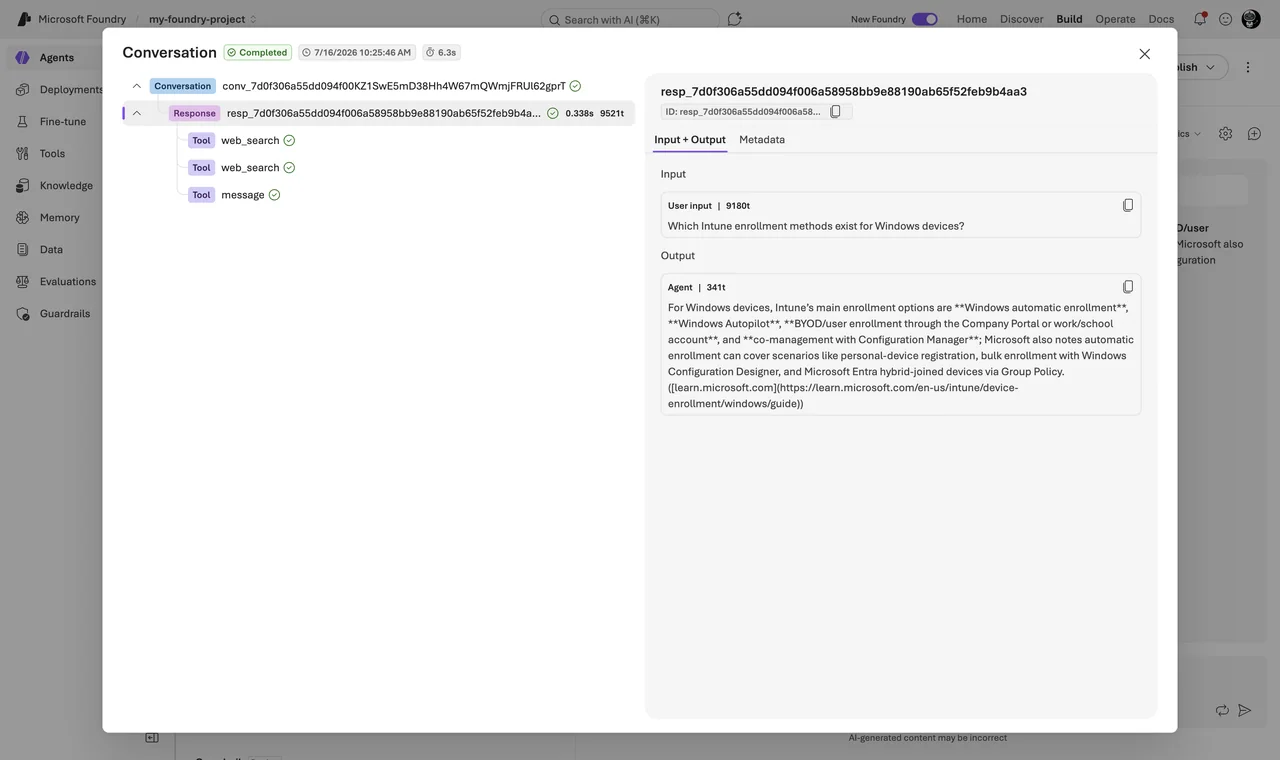Collapse the Conversation tree node
This screenshot has width=1280, height=760.
[x=137, y=86]
